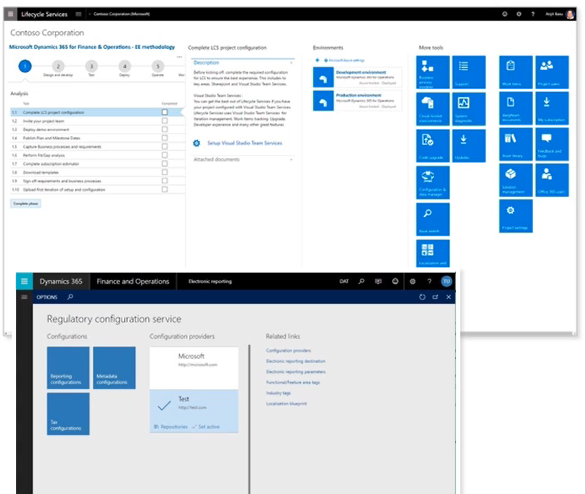The width and height of the screenshot is (585, 494).
Task: Open the Metadata configurations tile
Action: point(114,368)
